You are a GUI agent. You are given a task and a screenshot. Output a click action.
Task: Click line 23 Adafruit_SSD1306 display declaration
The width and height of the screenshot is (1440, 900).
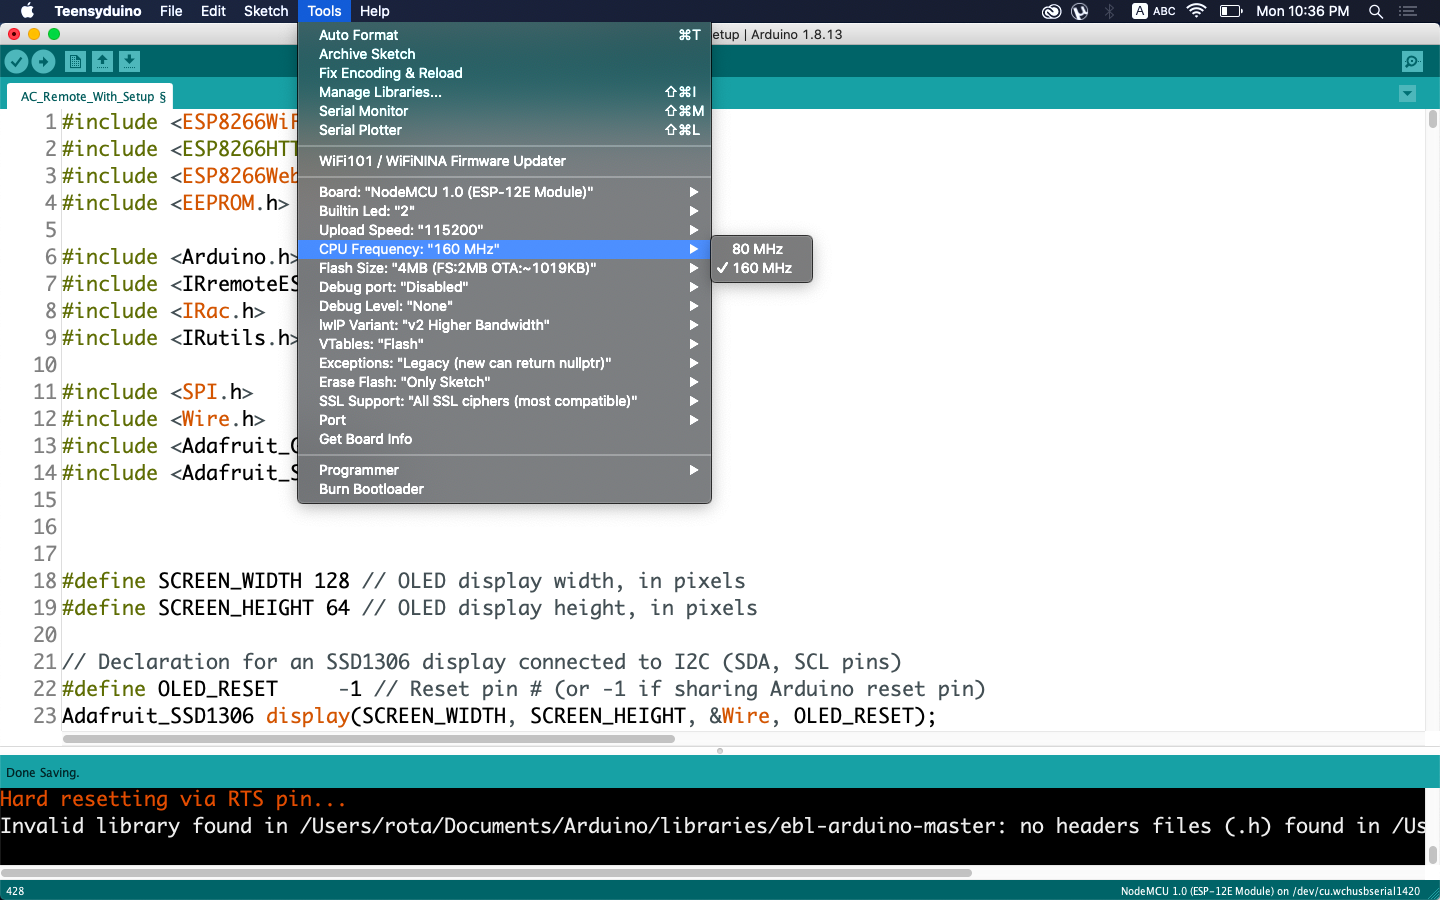pyautogui.click(x=499, y=716)
